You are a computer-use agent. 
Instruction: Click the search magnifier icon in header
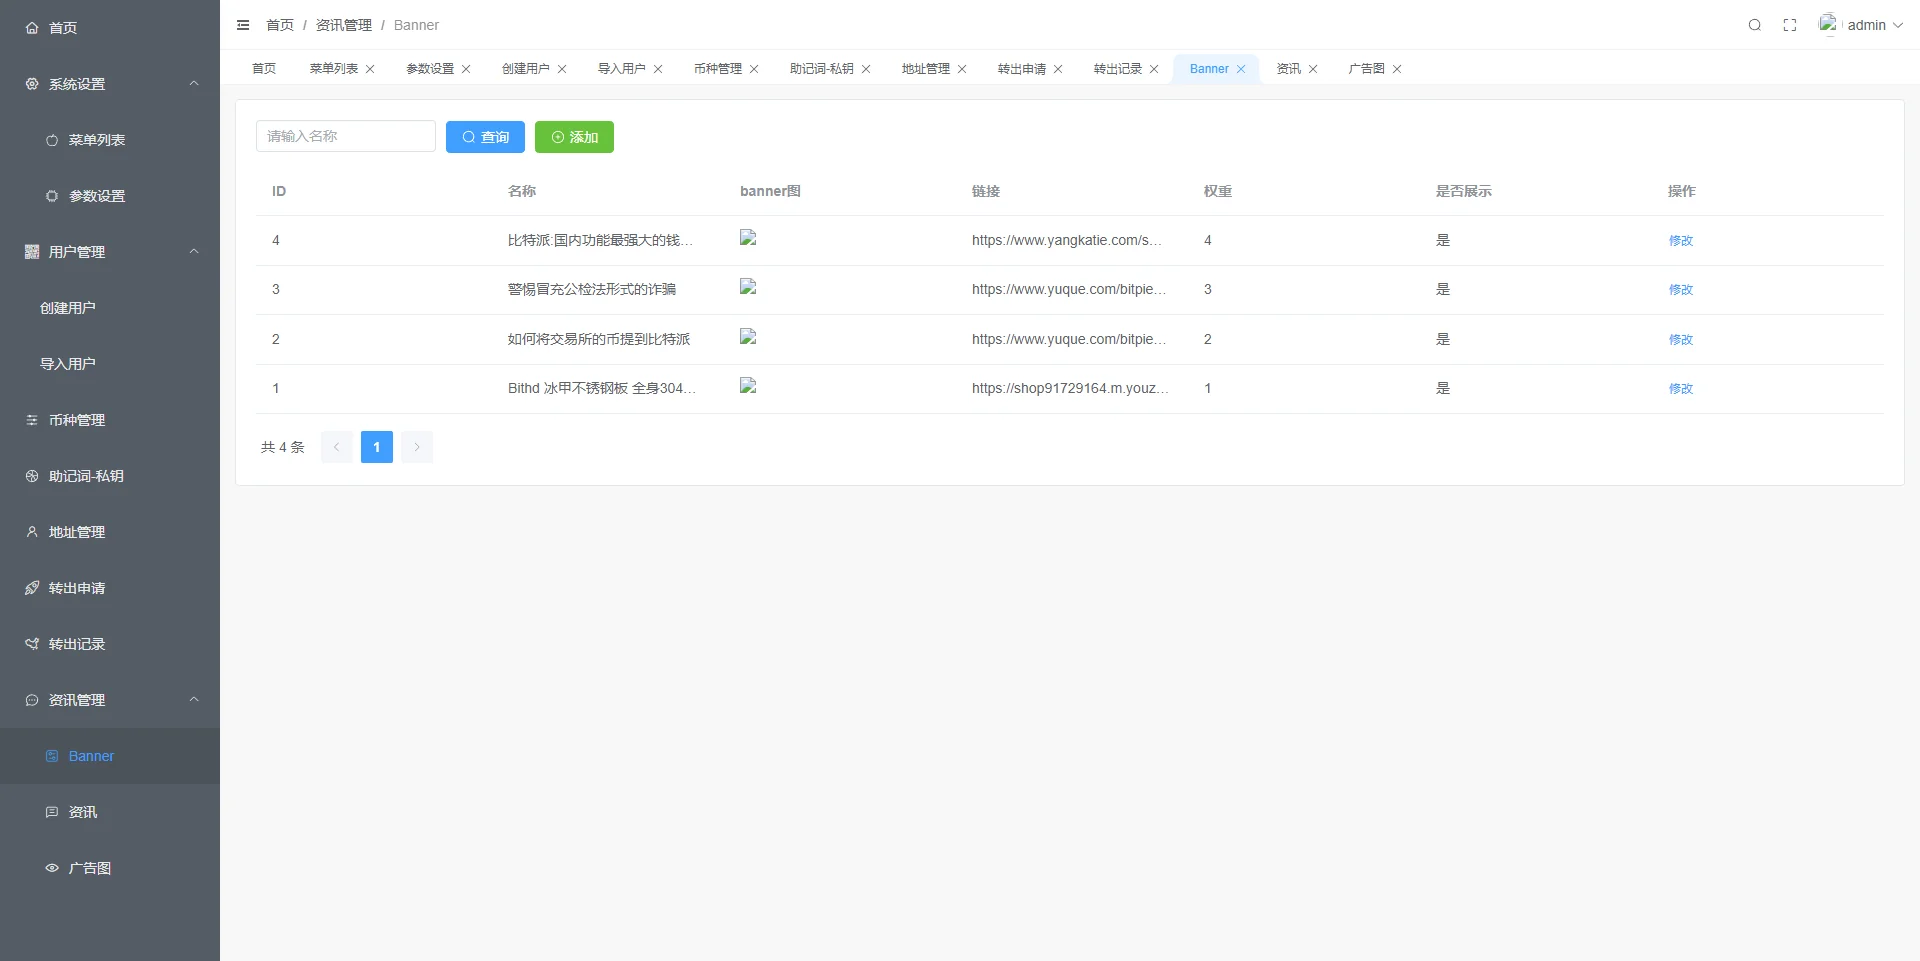coord(1754,25)
